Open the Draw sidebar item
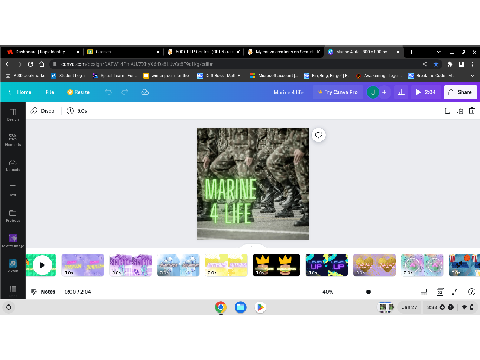 pos(13,190)
